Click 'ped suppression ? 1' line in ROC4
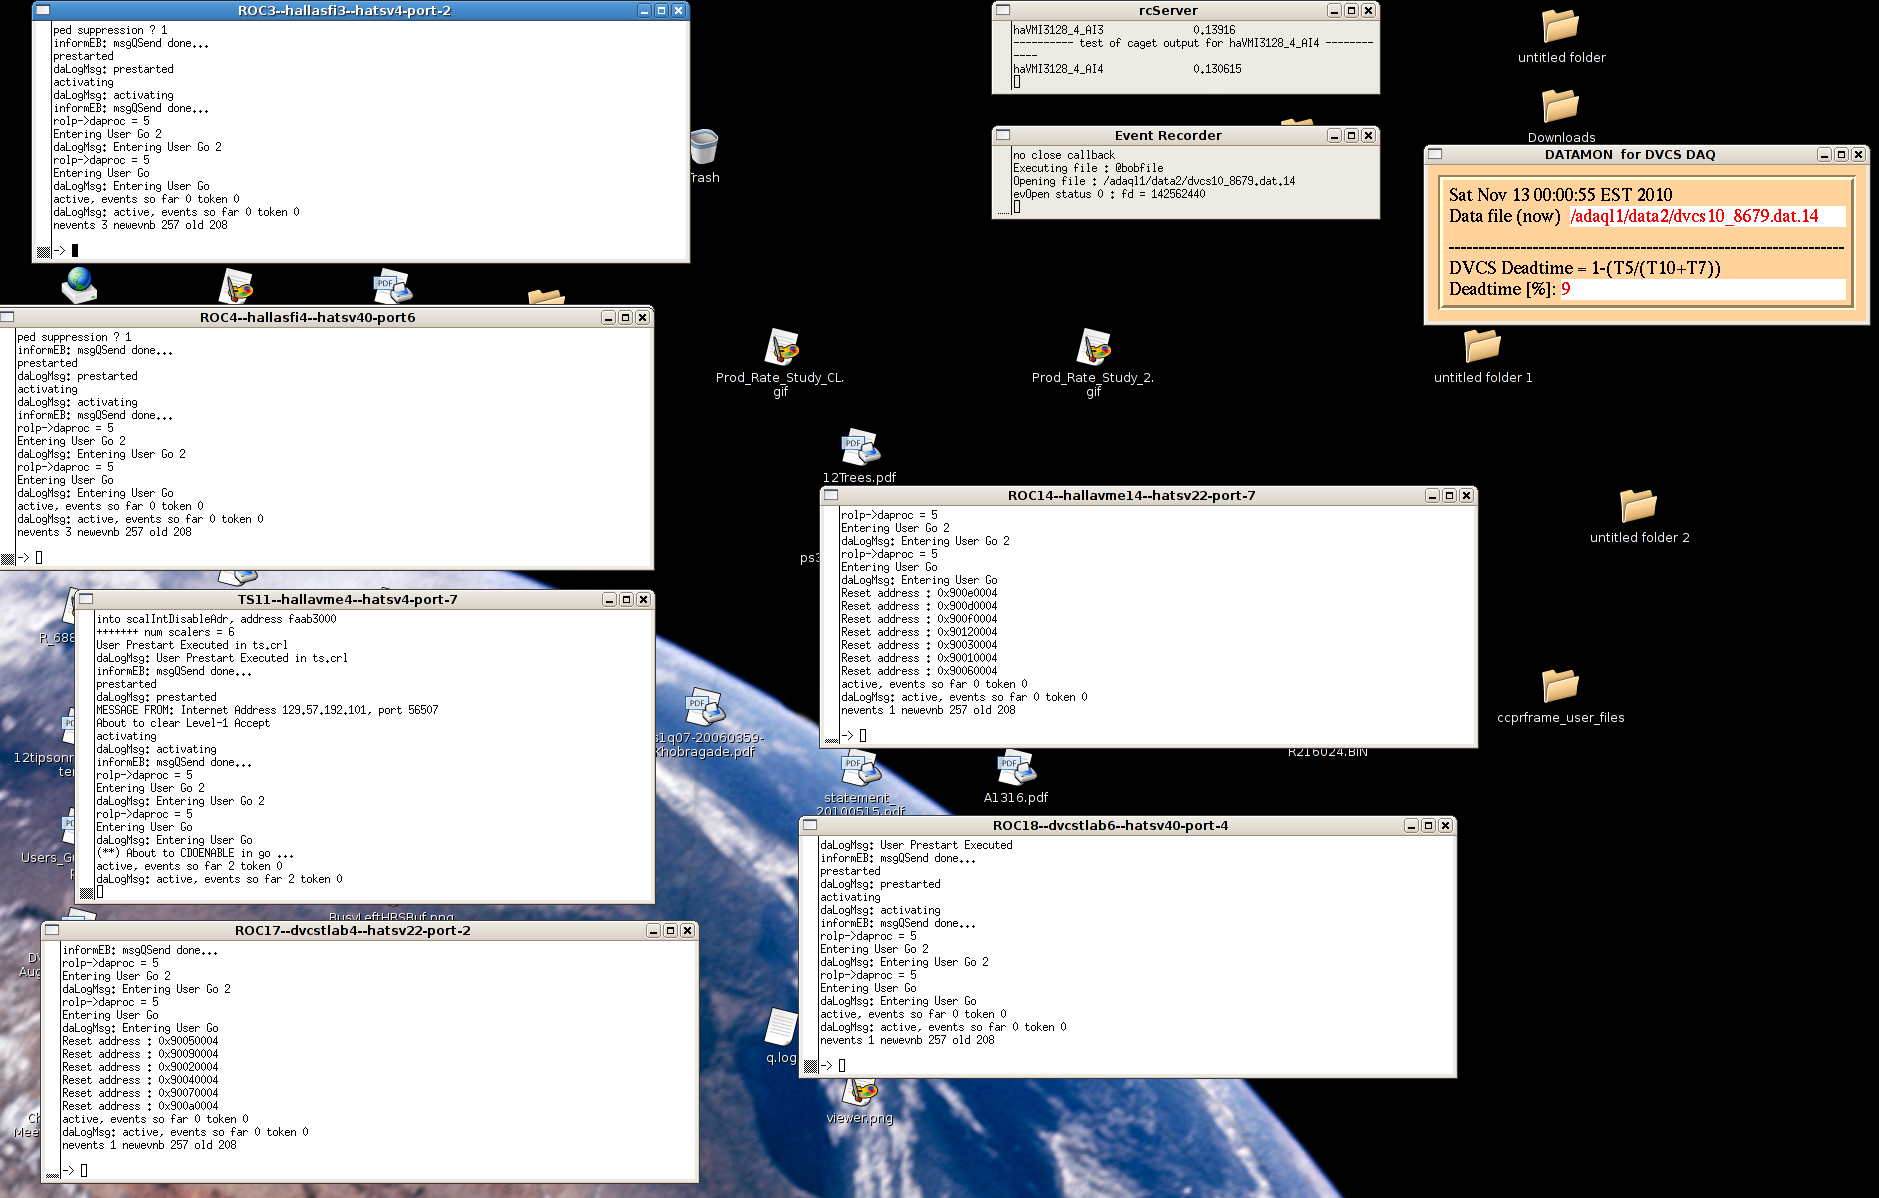This screenshot has width=1879, height=1198. point(74,337)
